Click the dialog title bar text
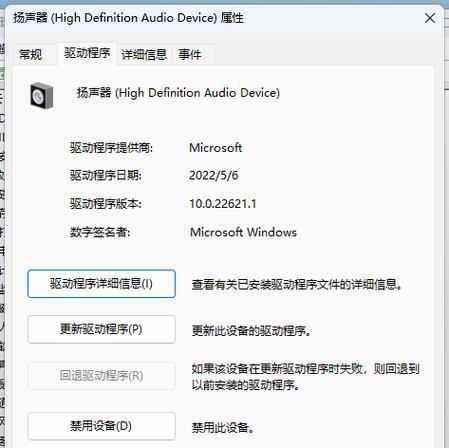 coord(128,18)
